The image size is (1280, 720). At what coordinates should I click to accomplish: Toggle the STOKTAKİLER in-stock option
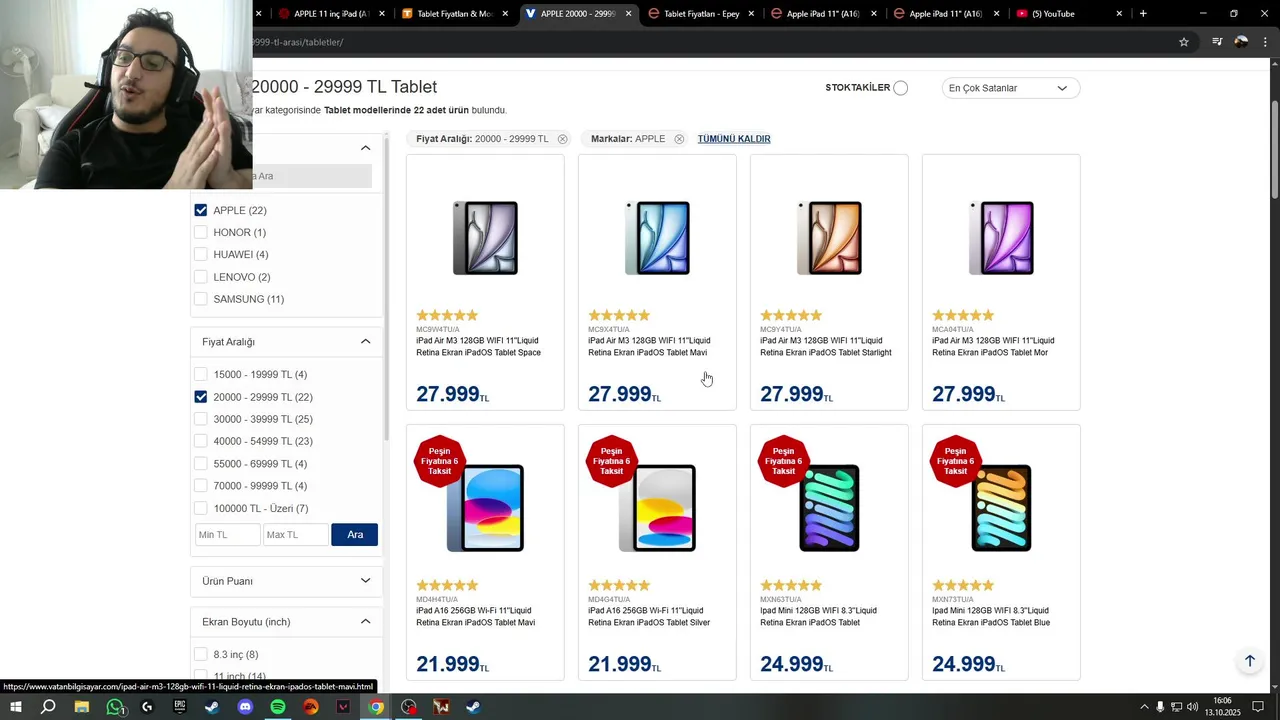coord(900,88)
